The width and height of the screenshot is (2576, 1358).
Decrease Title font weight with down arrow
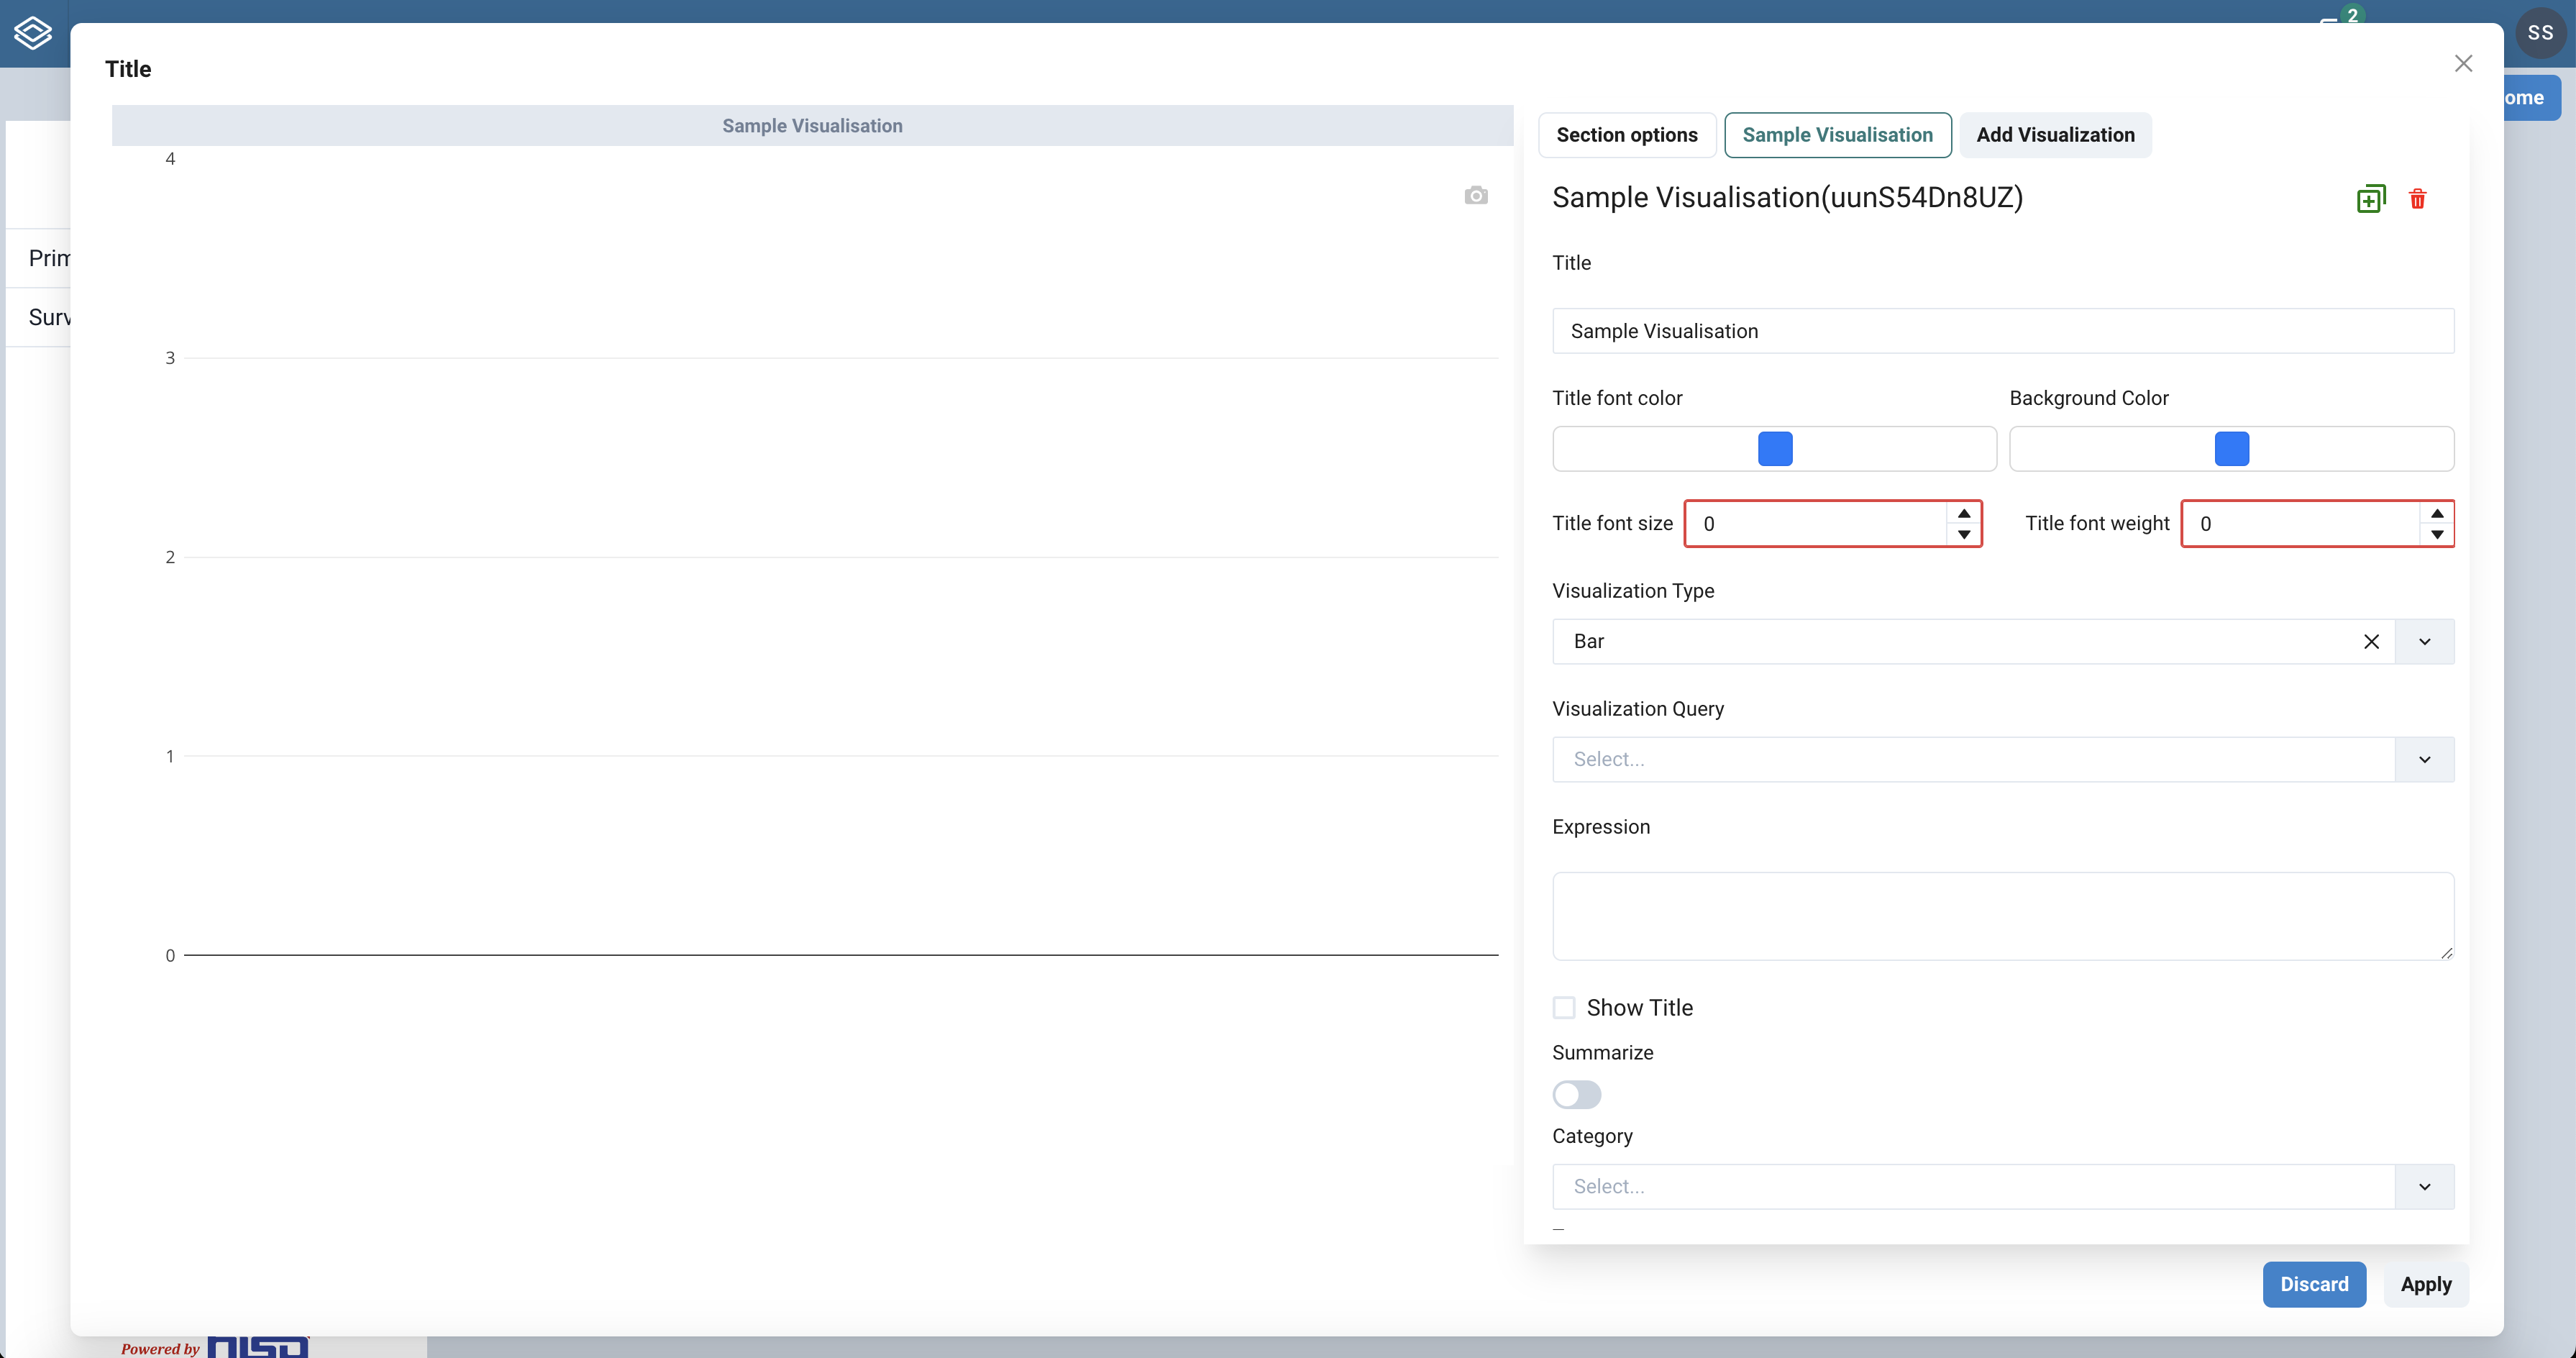2437,534
